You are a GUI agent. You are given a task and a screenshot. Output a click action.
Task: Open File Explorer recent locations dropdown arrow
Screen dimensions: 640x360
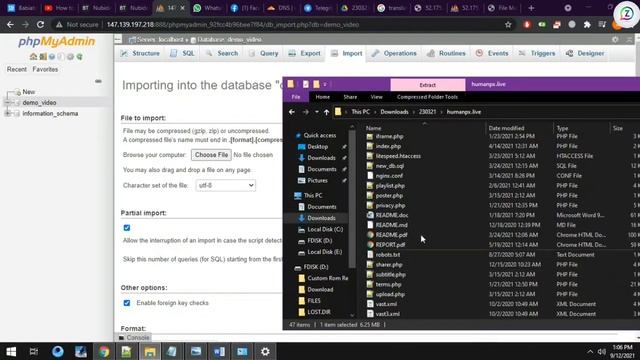click(317, 112)
